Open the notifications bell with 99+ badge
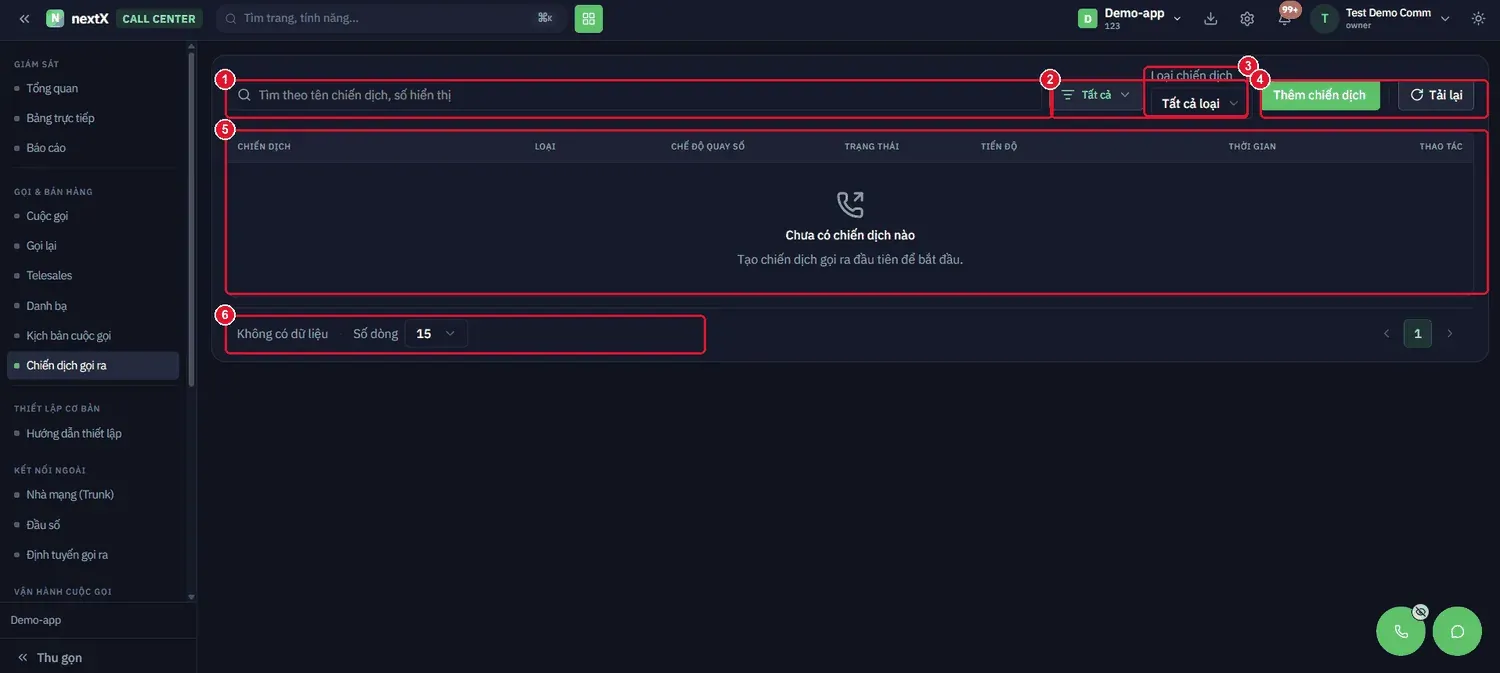Viewport: 1500px width, 673px height. pyautogui.click(x=1285, y=17)
